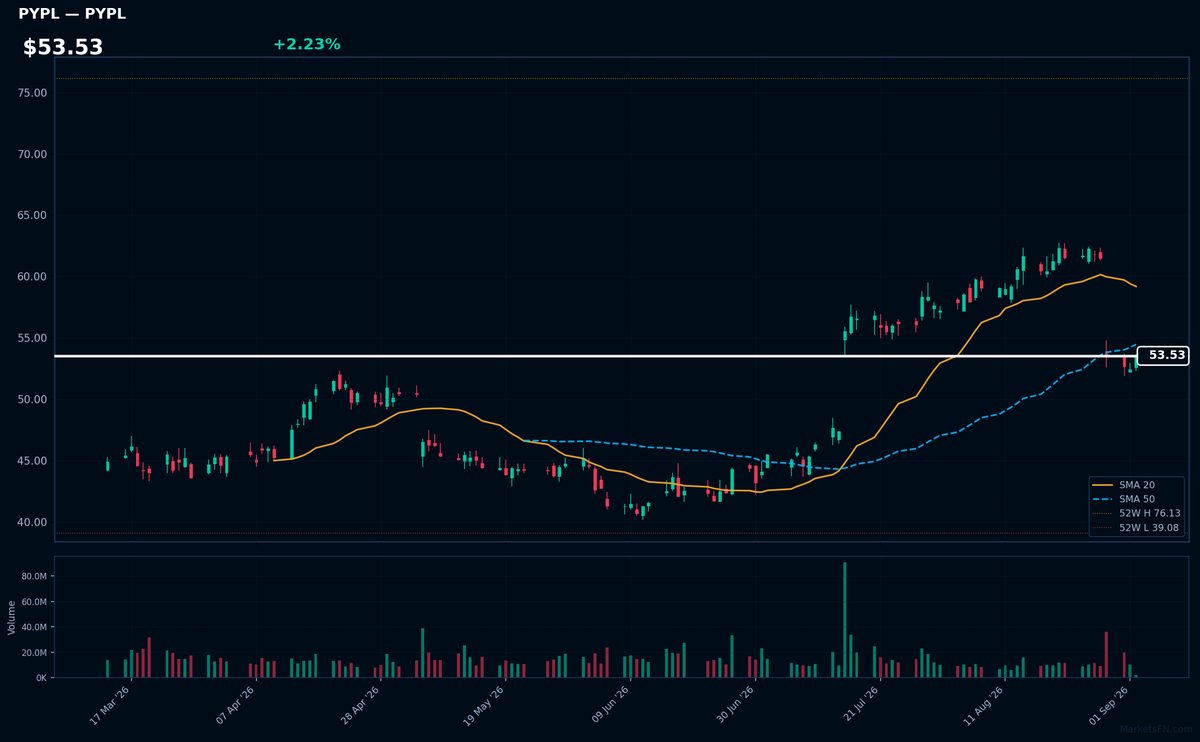Click the 45.00 price axis label
This screenshot has height=742, width=1200.
(33, 461)
